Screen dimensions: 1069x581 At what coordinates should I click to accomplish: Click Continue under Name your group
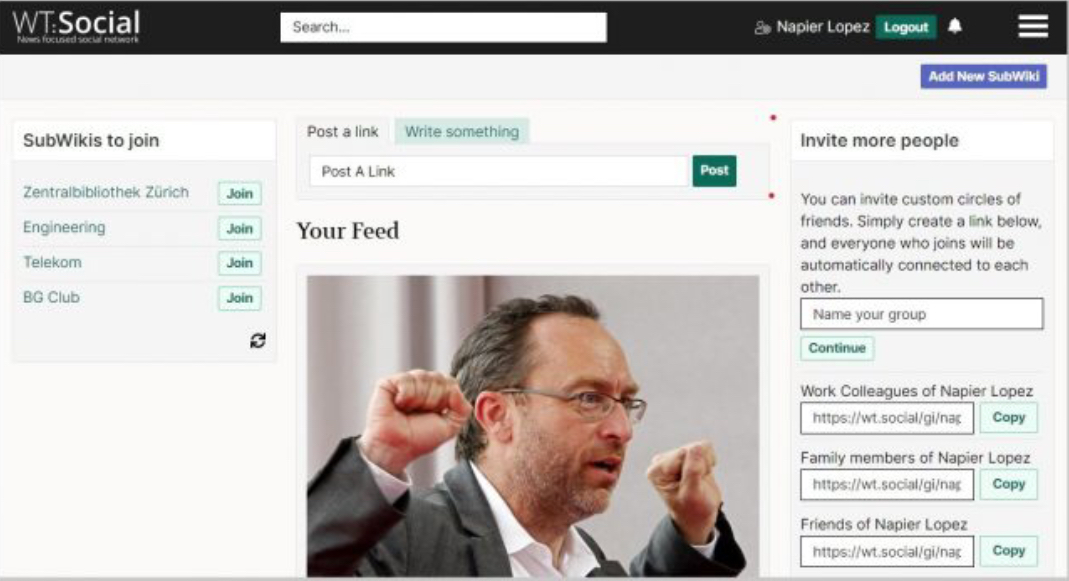click(x=837, y=348)
